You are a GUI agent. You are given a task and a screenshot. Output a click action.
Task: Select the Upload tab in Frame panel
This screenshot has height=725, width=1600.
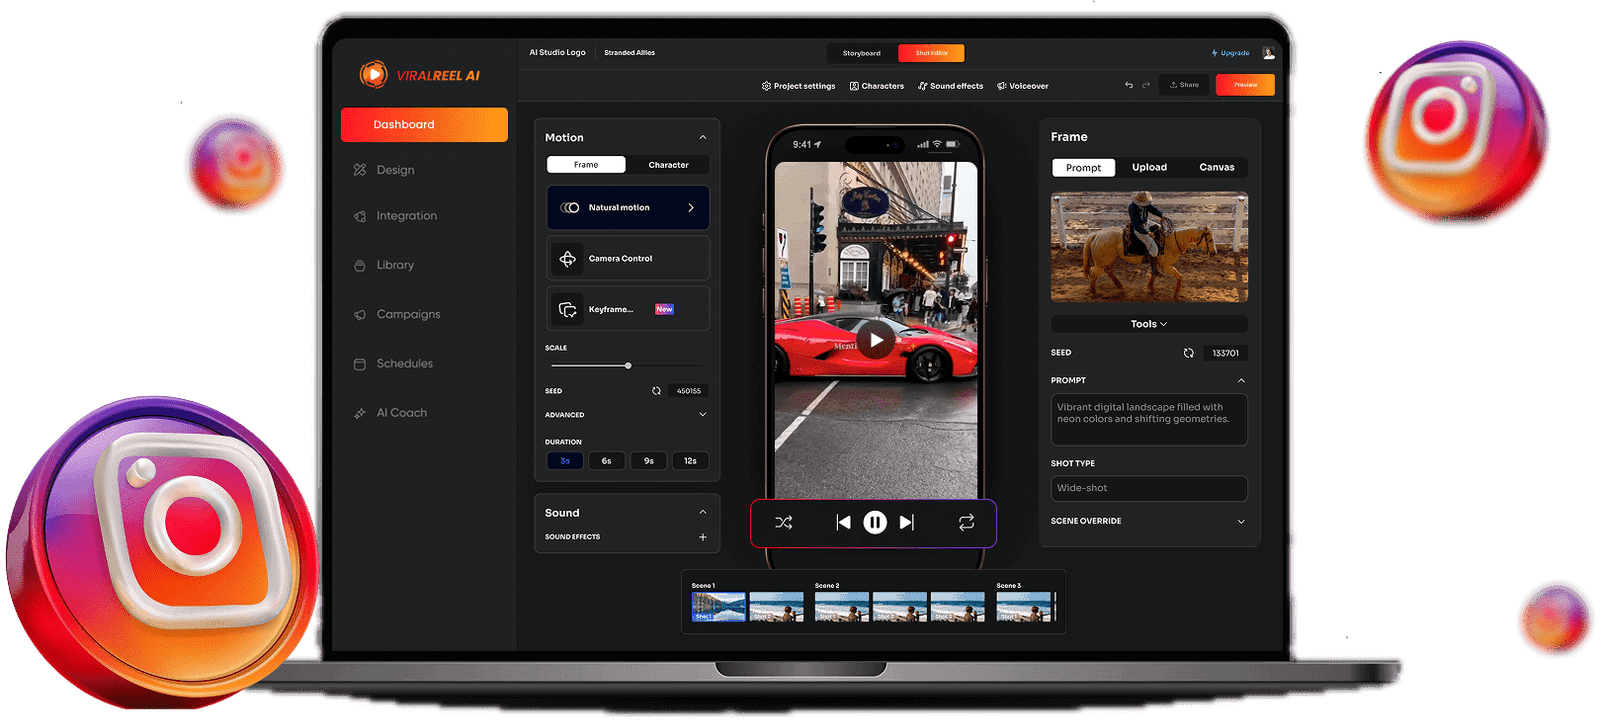pos(1150,168)
